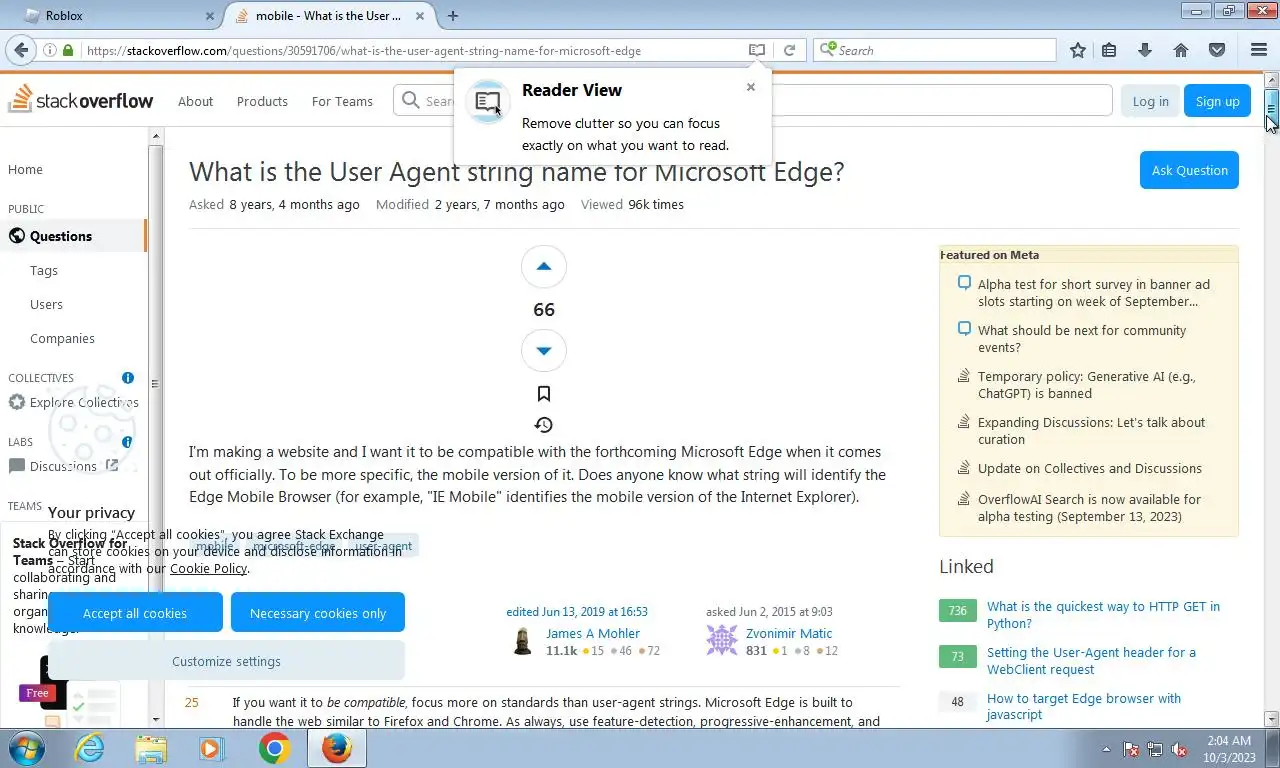Click Ask Question button
The height and width of the screenshot is (768, 1280).
point(1189,170)
